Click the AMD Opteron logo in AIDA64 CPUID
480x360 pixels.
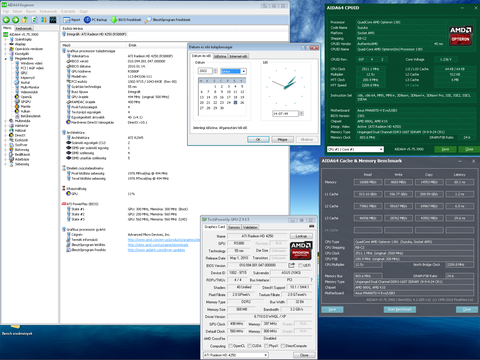click(461, 35)
